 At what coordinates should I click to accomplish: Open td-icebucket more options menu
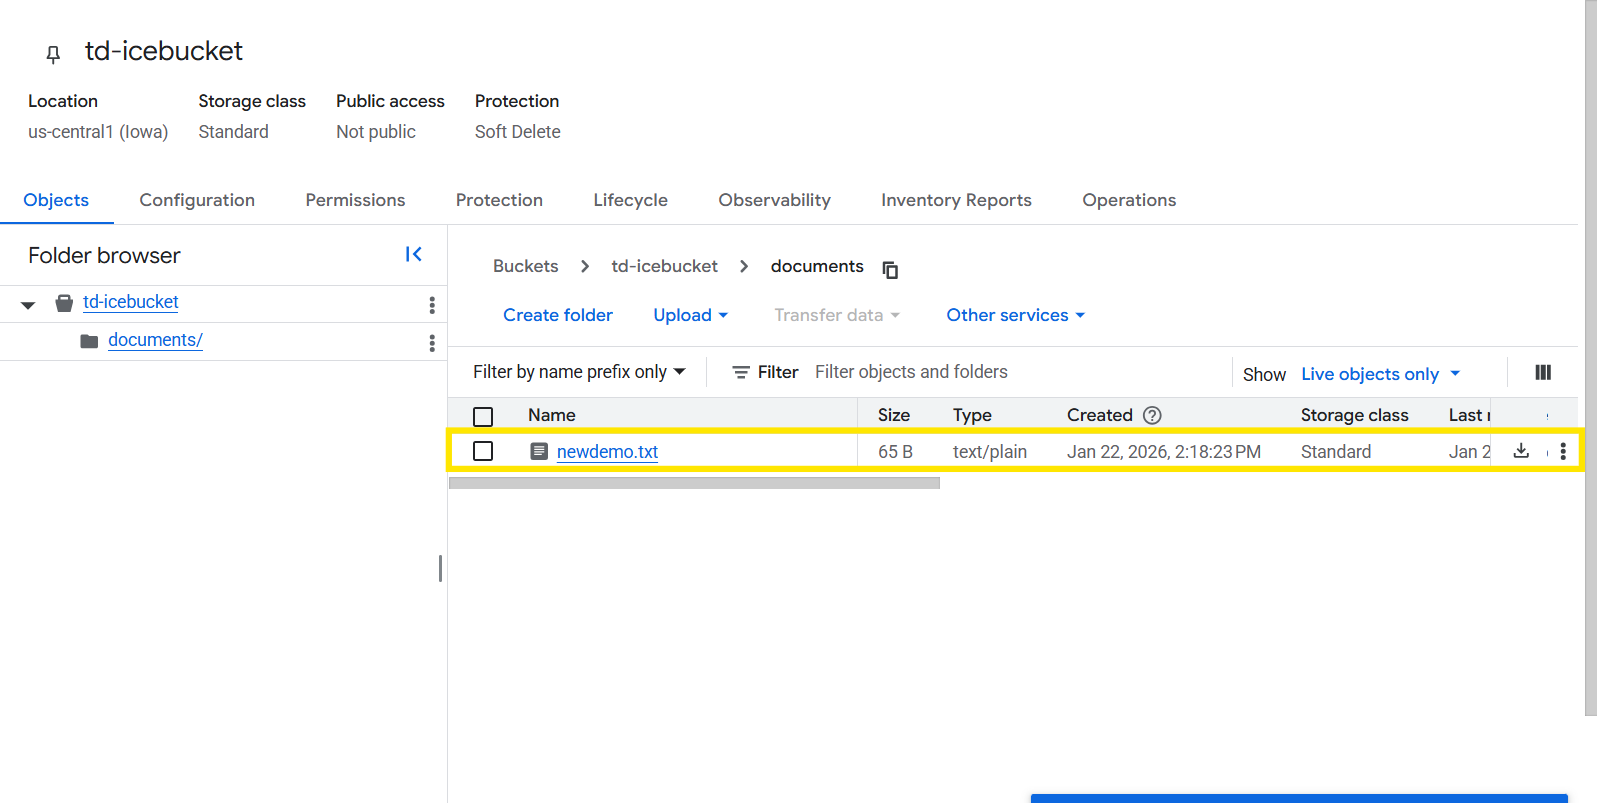point(431,305)
